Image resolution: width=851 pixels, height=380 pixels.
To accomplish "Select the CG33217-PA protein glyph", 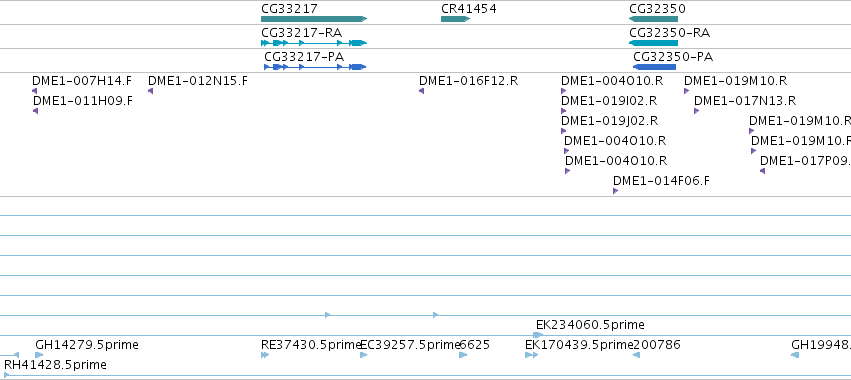I will (x=315, y=67).
